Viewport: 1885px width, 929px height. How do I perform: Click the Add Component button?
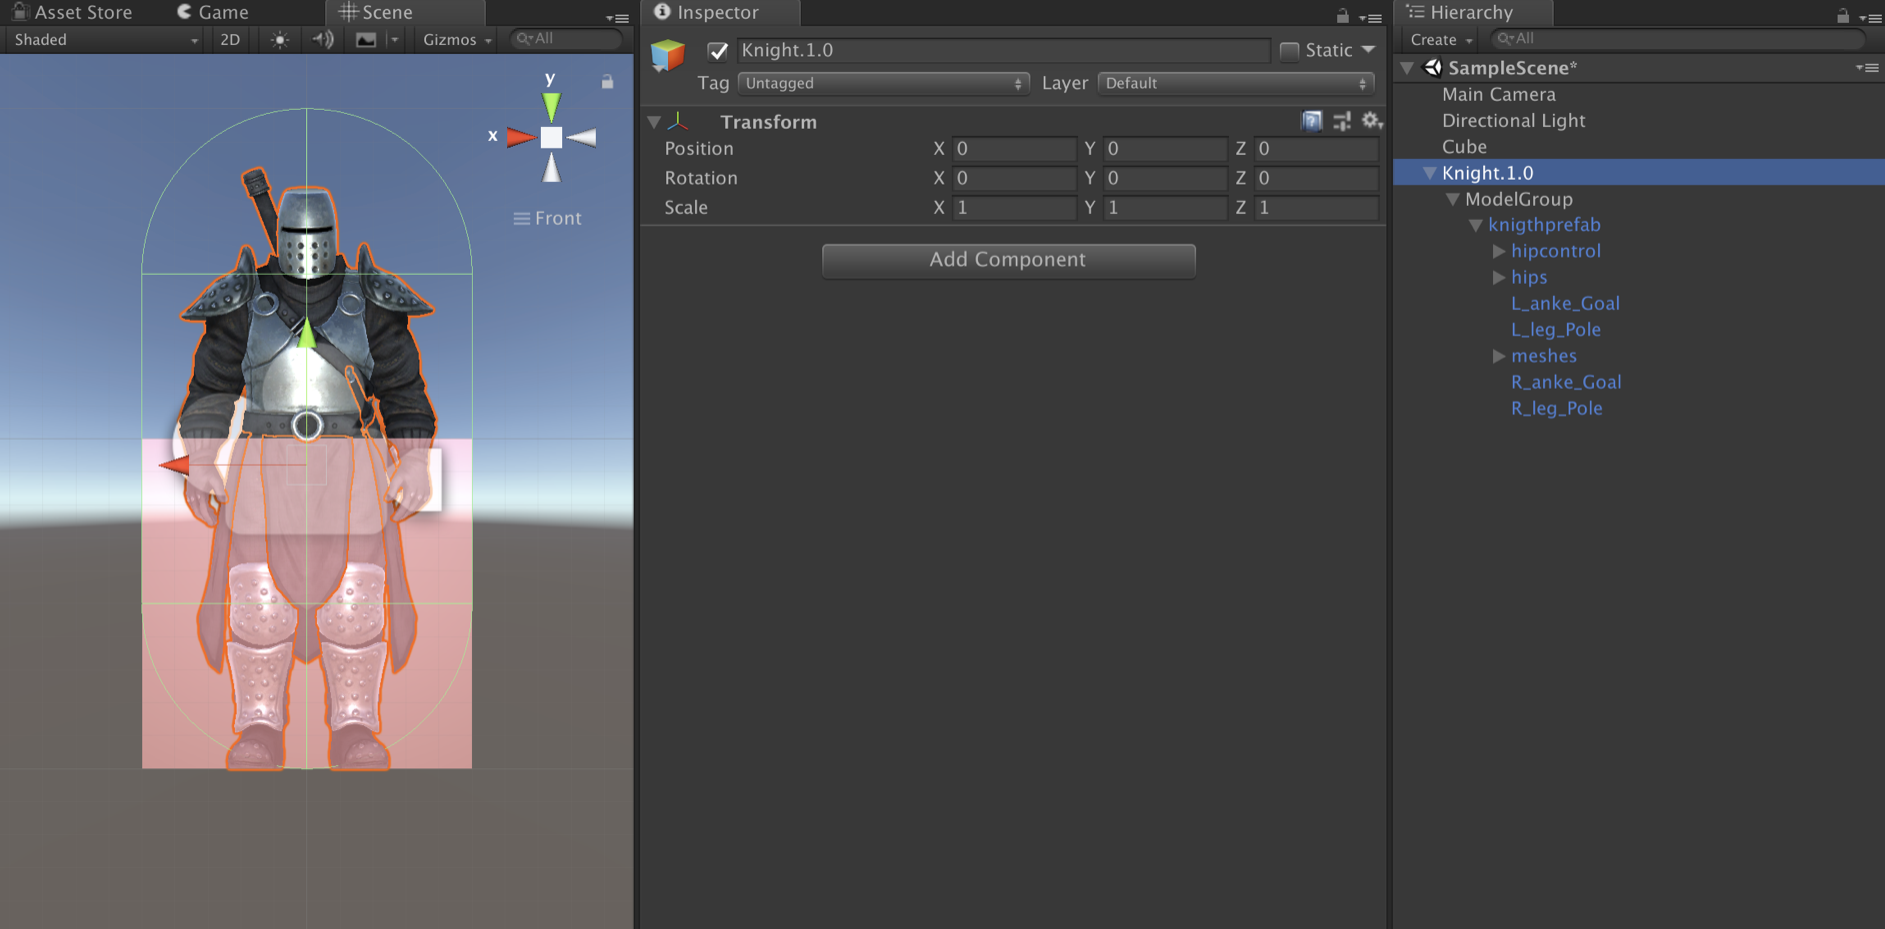1008,260
